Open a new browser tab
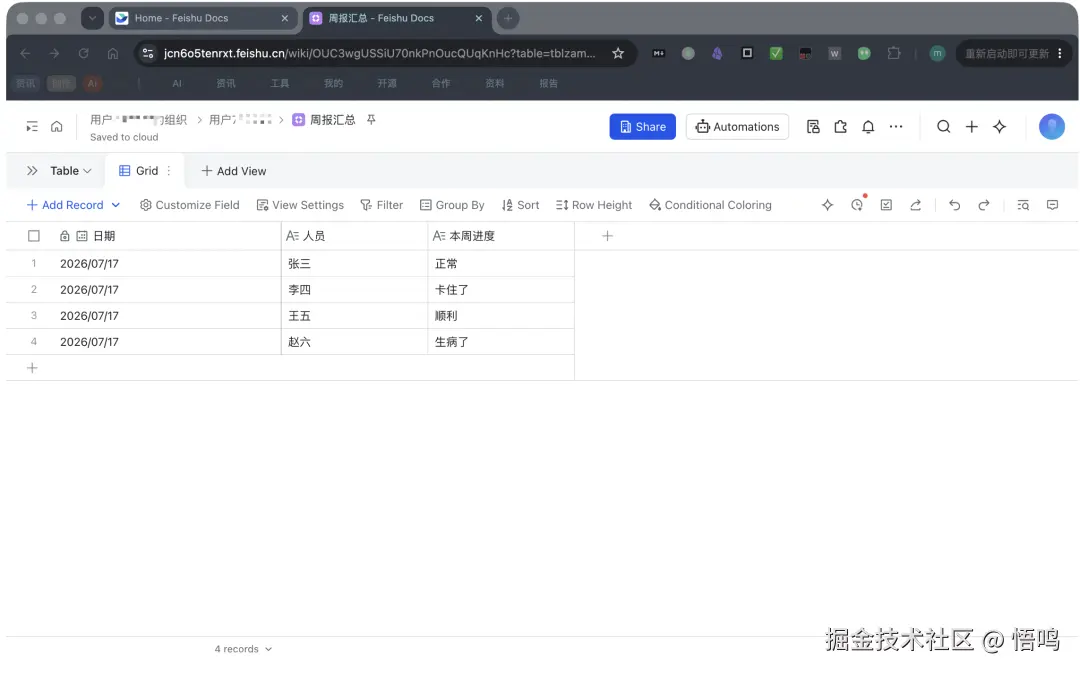 (508, 19)
